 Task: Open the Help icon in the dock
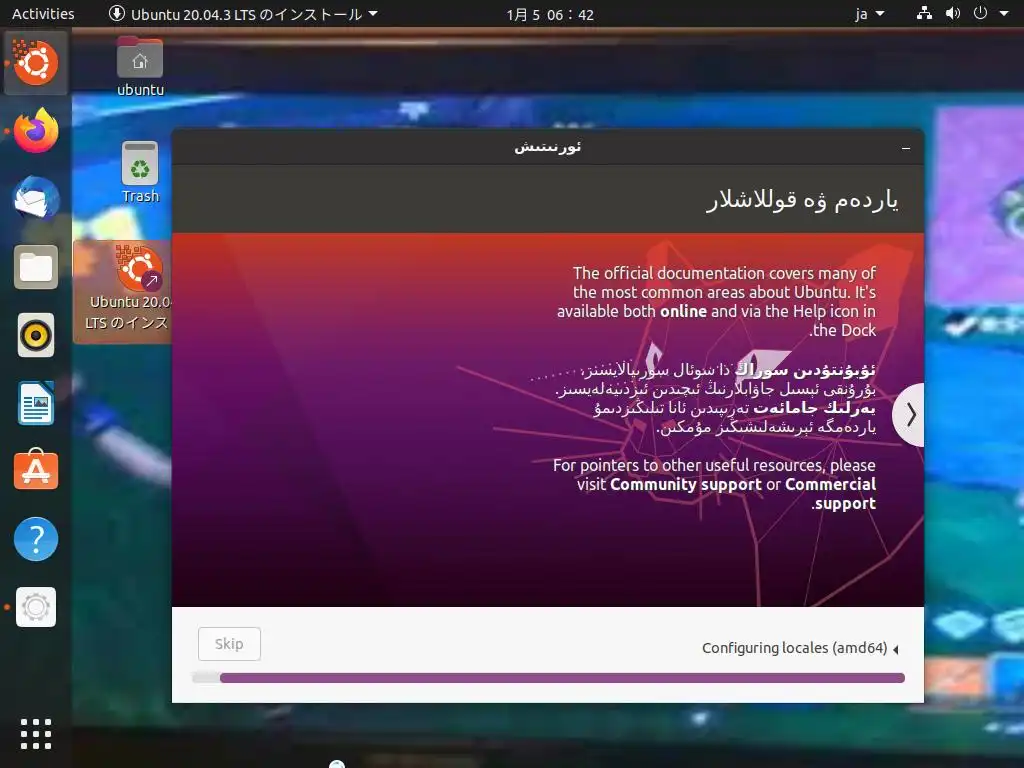[36, 539]
